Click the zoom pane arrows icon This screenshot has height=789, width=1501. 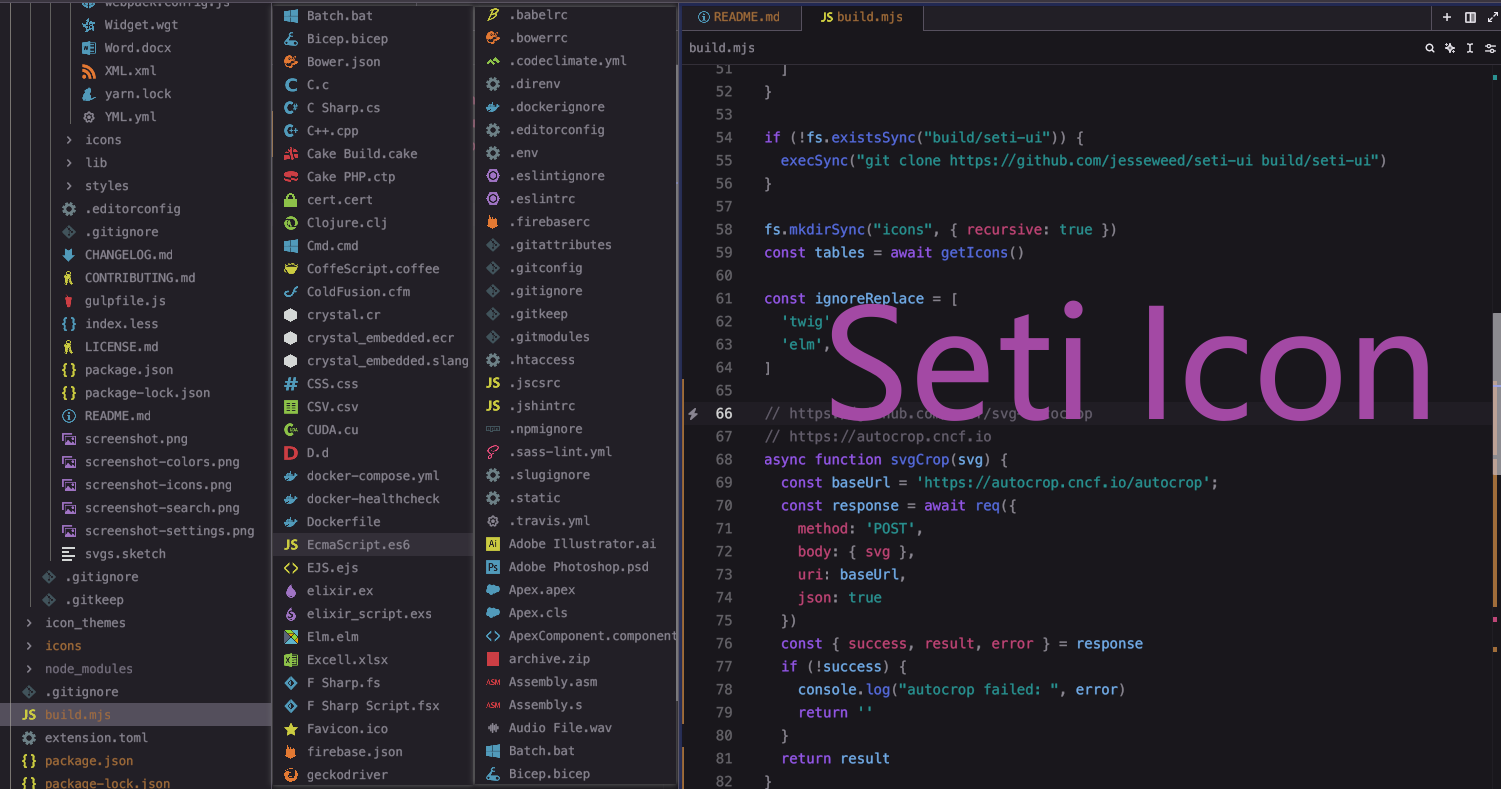tap(1492, 17)
